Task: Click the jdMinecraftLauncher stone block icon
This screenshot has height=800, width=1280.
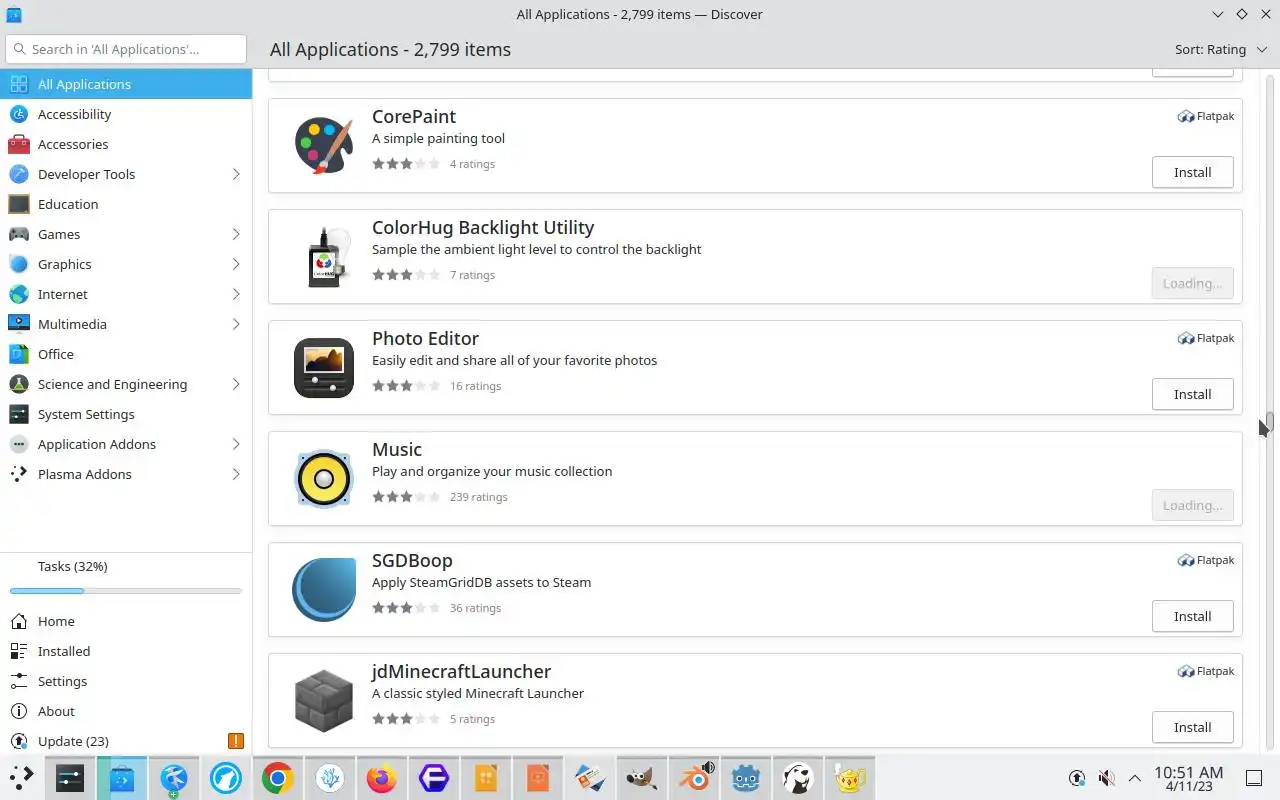Action: tap(324, 701)
